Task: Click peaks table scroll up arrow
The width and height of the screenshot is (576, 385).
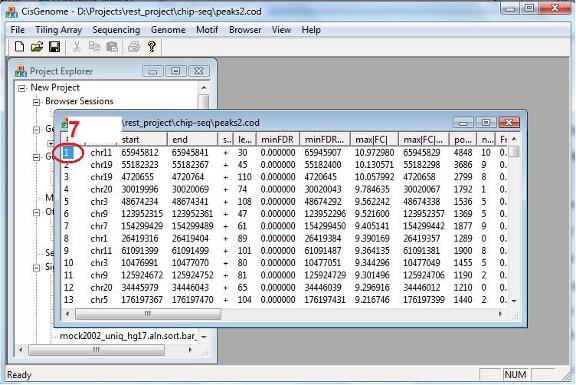Action: pos(514,139)
